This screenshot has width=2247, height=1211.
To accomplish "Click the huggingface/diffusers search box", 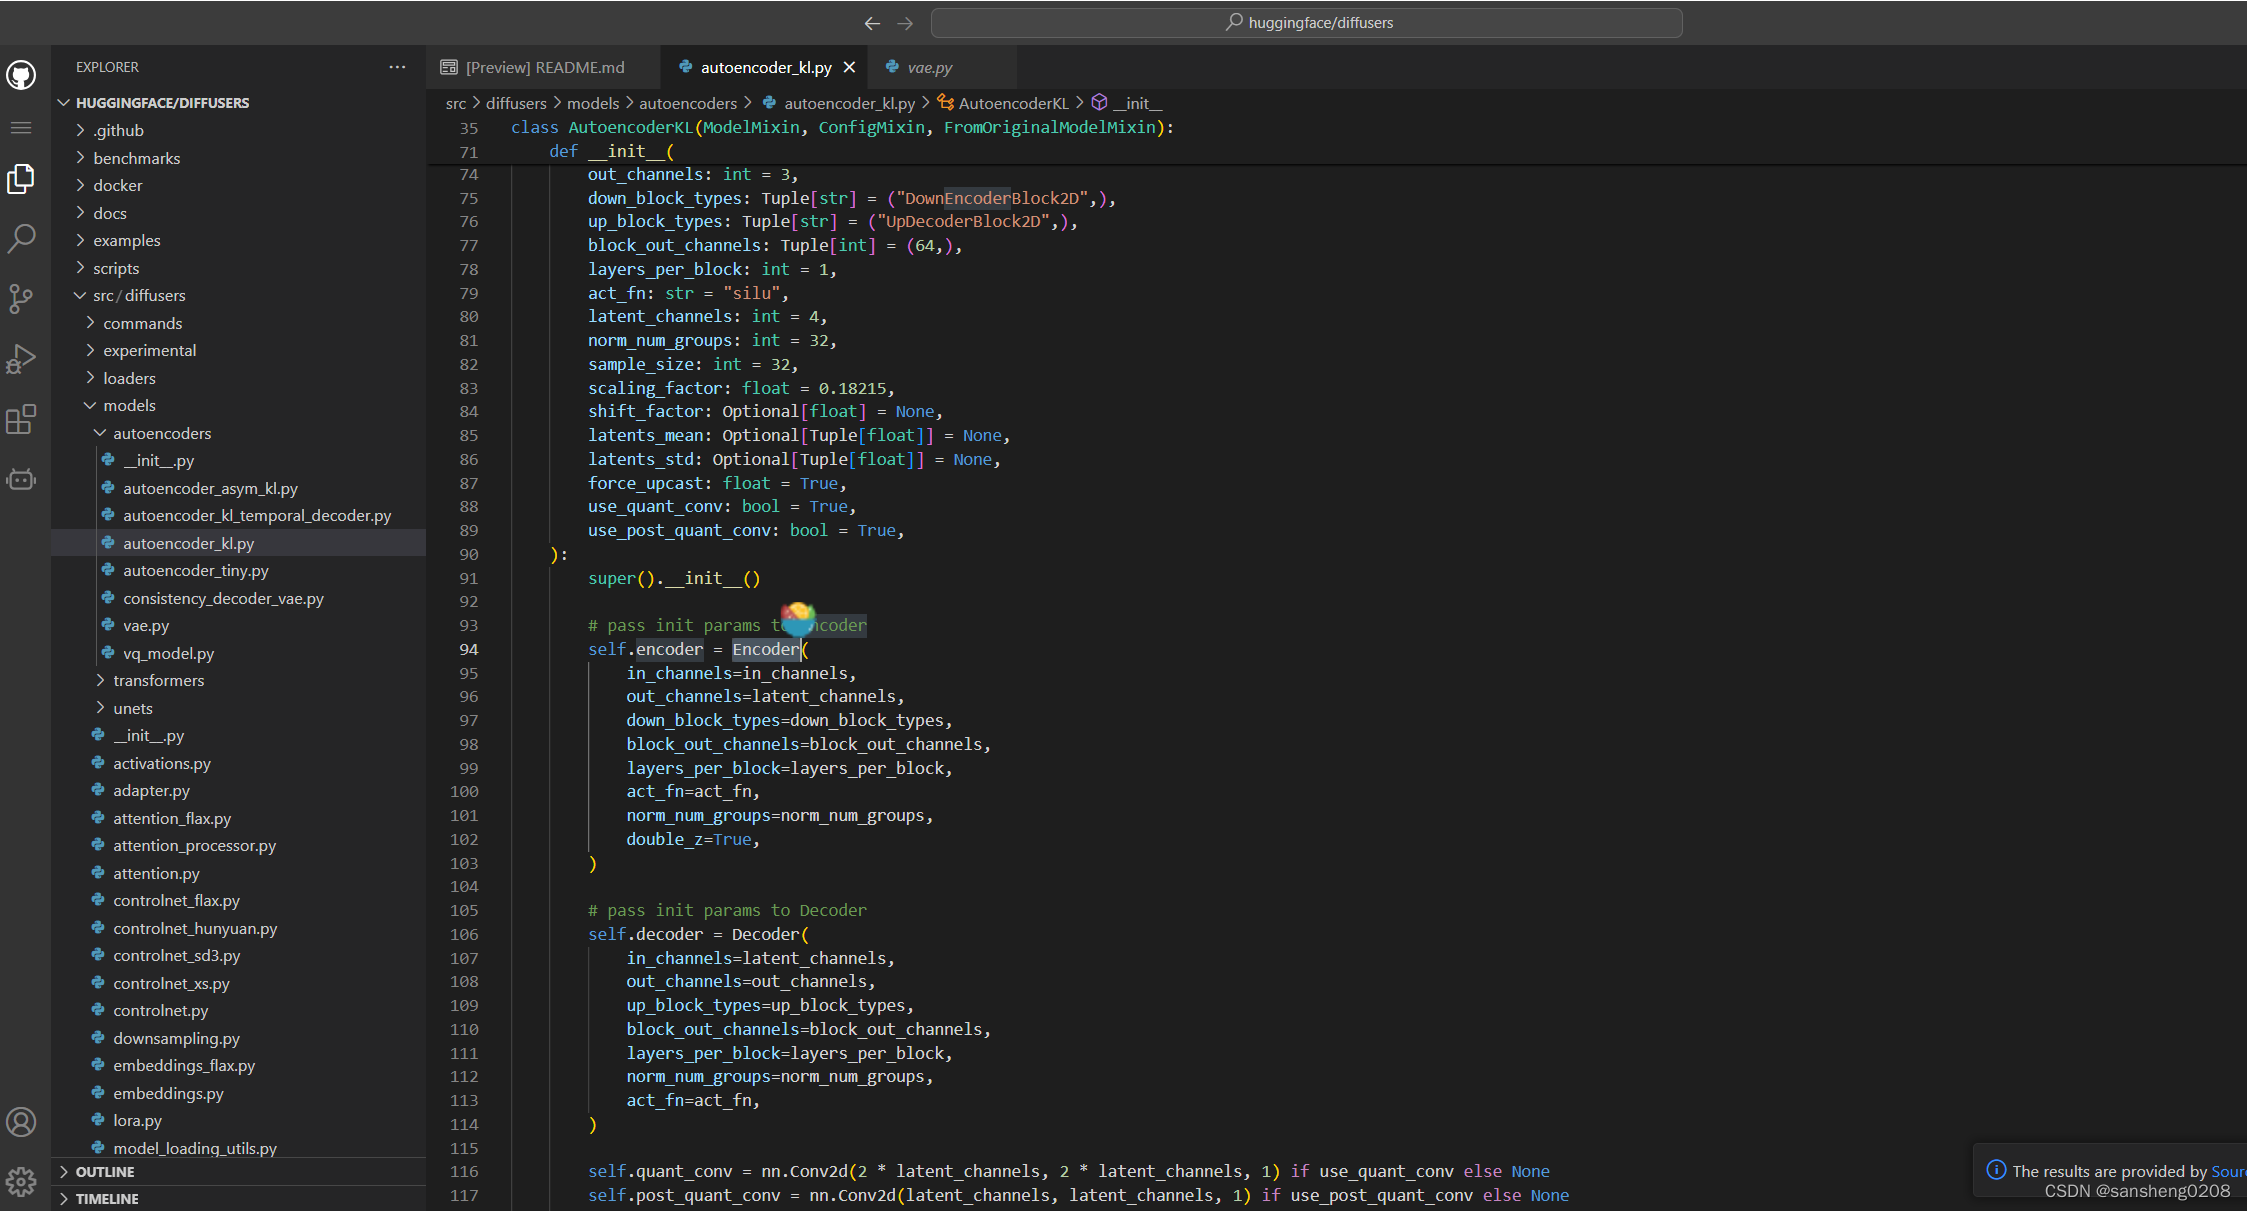I will (1306, 23).
